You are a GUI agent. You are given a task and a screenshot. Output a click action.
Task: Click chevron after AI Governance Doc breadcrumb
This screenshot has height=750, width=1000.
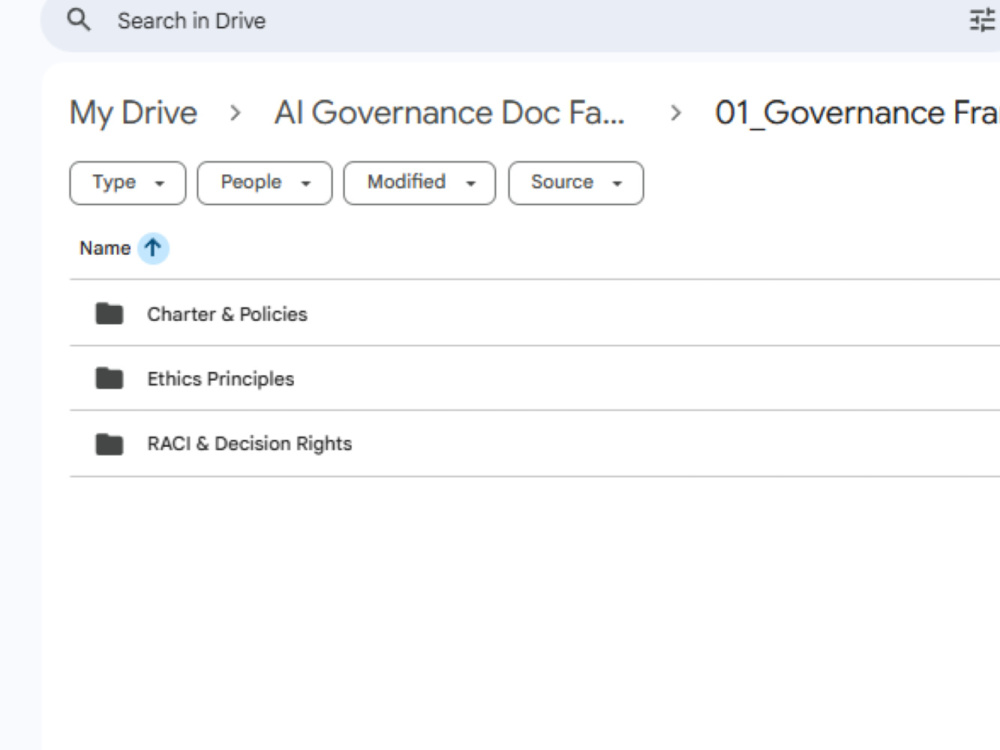pyautogui.click(x=675, y=114)
